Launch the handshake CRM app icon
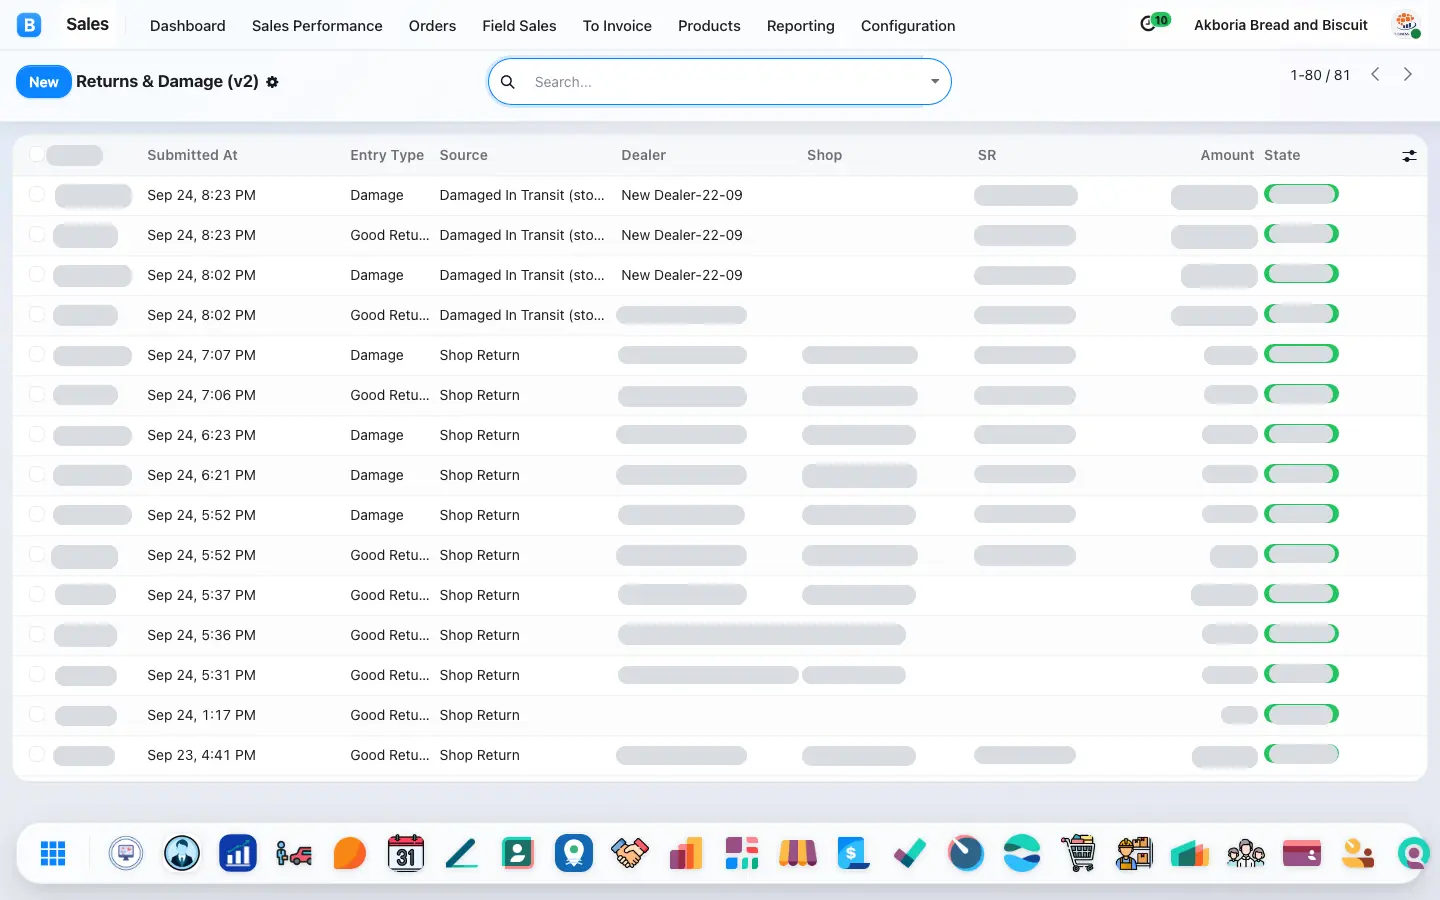This screenshot has height=900, width=1440. (629, 853)
